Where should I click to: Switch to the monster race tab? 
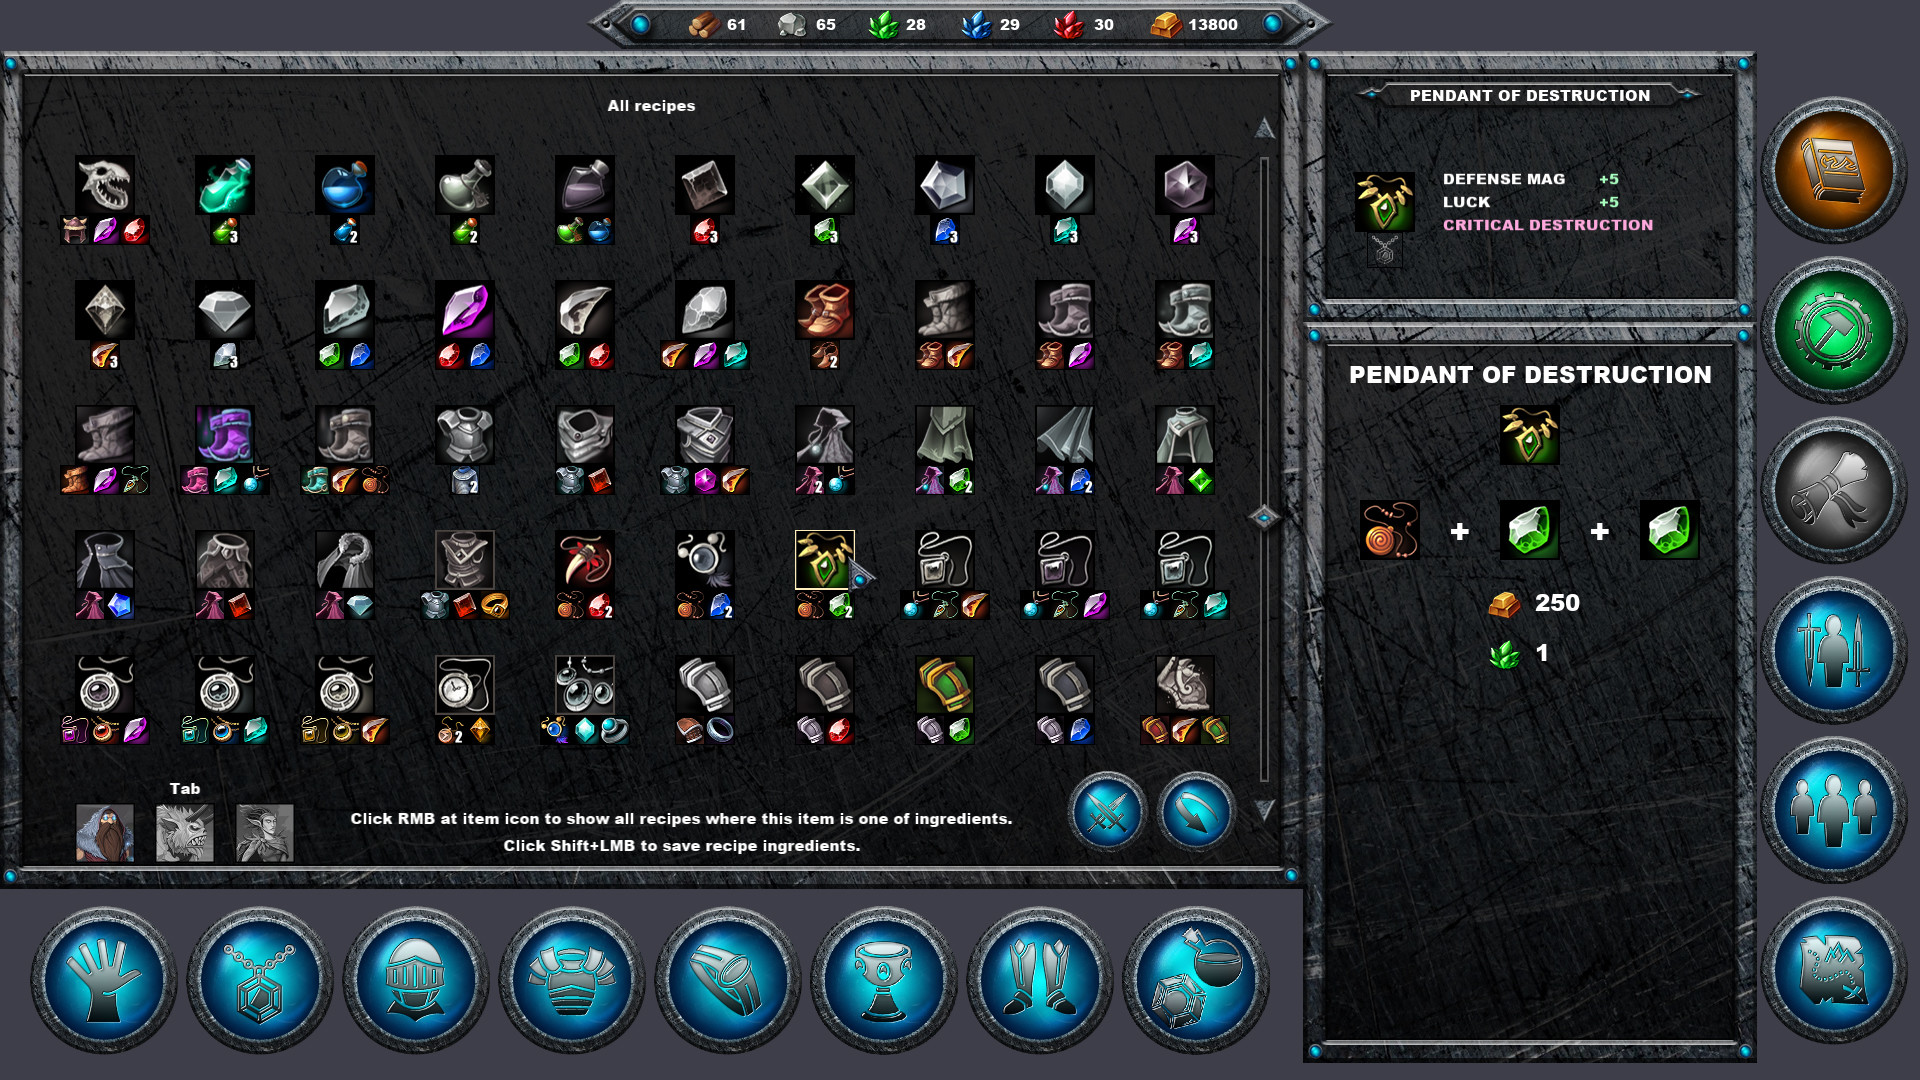coord(184,833)
